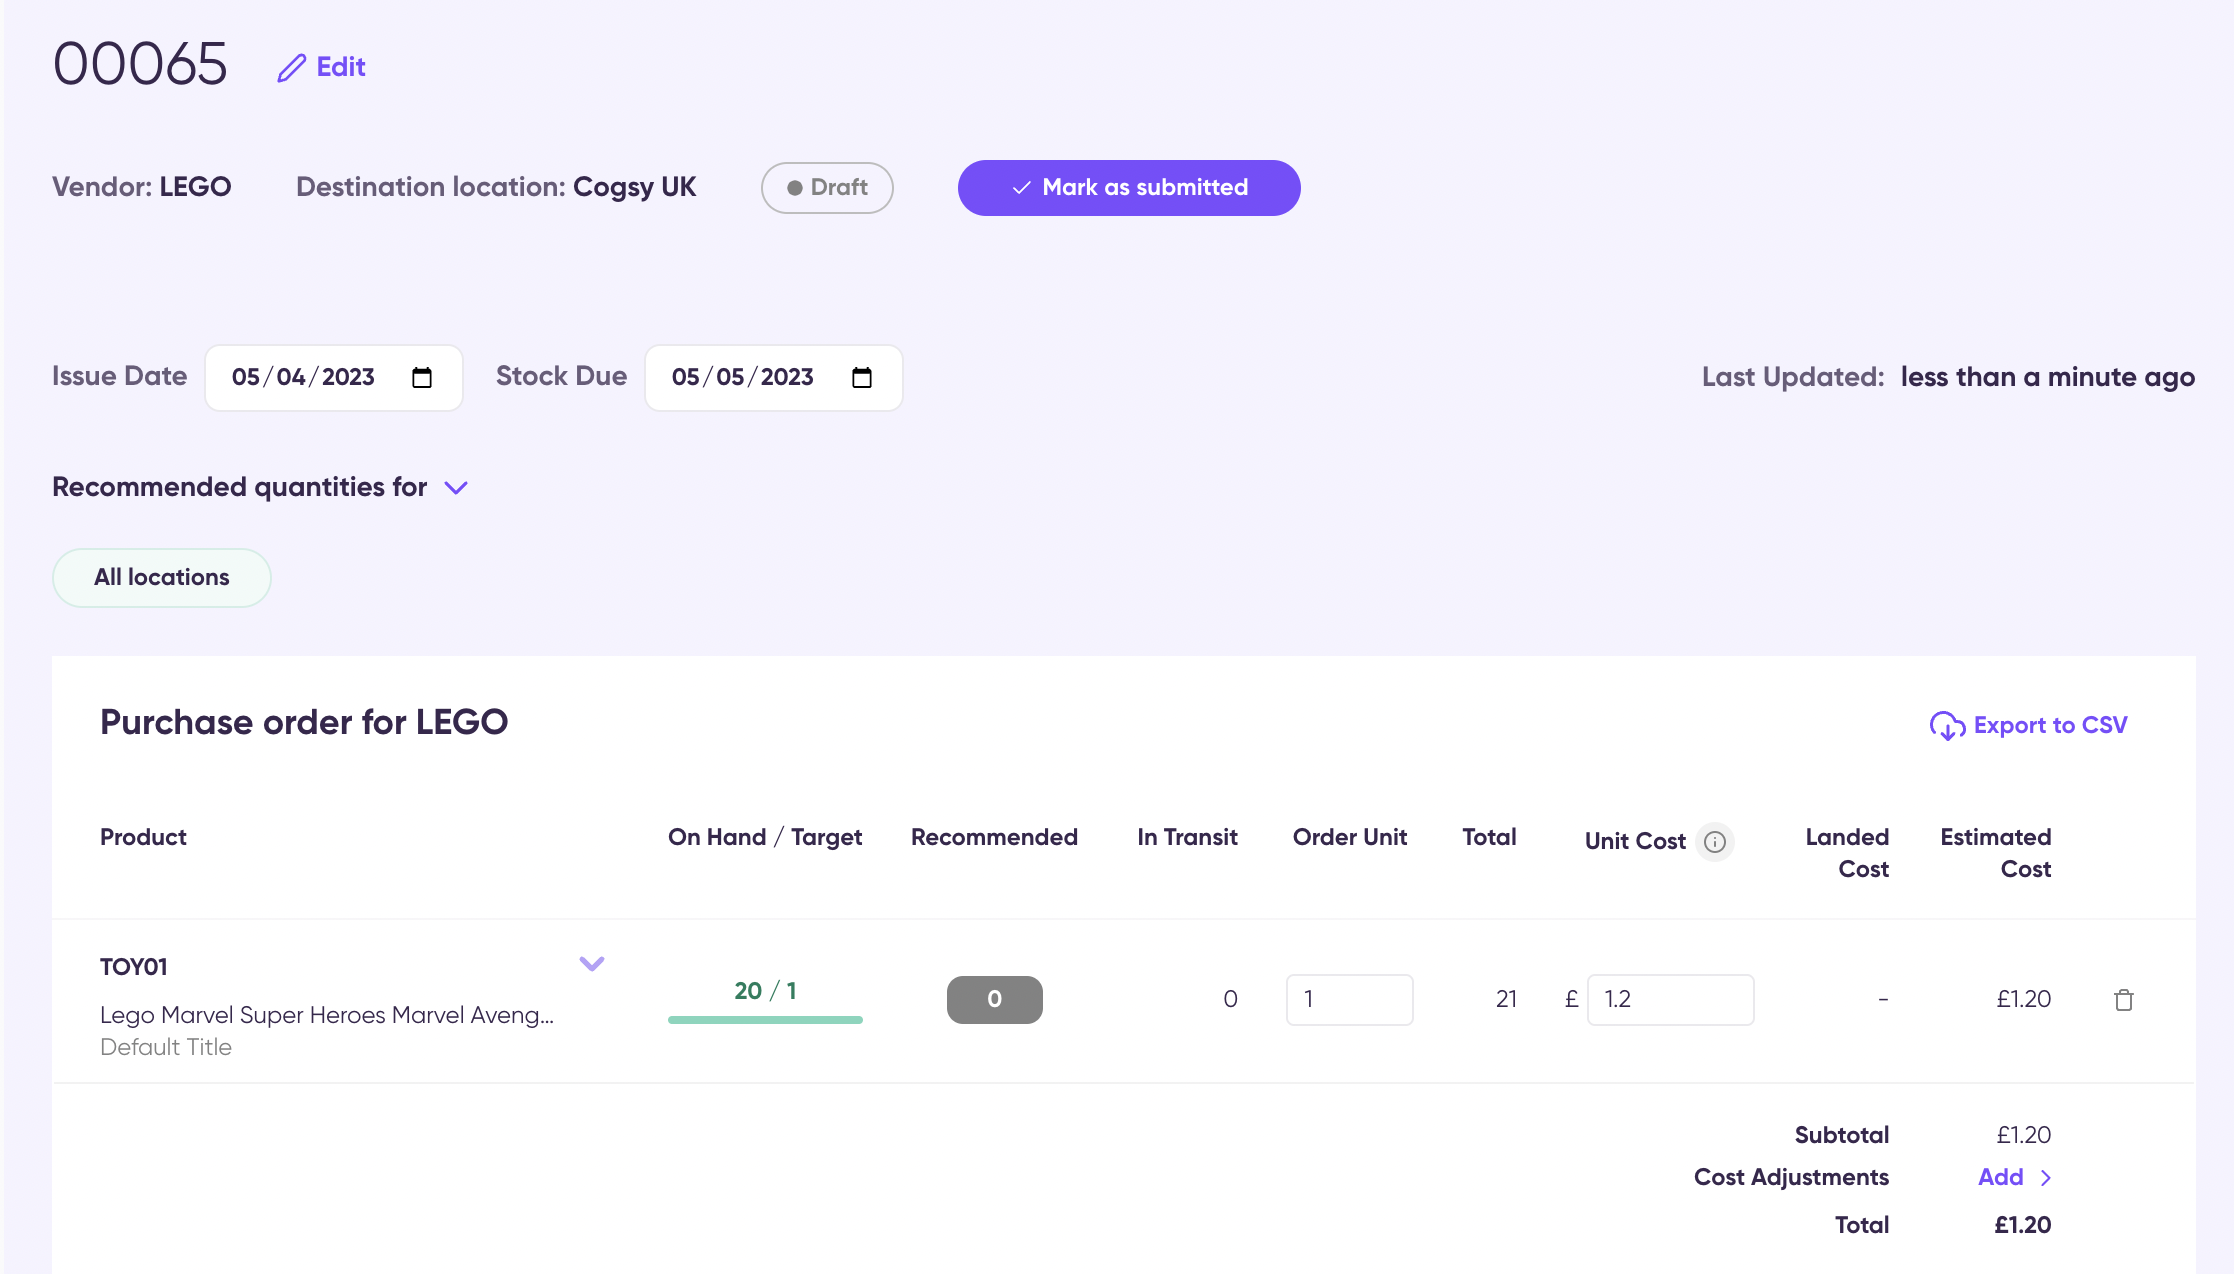Click the Stock Due field 05/05/2023
Image resolution: width=2234 pixels, height=1274 pixels.
pyautogui.click(x=773, y=378)
